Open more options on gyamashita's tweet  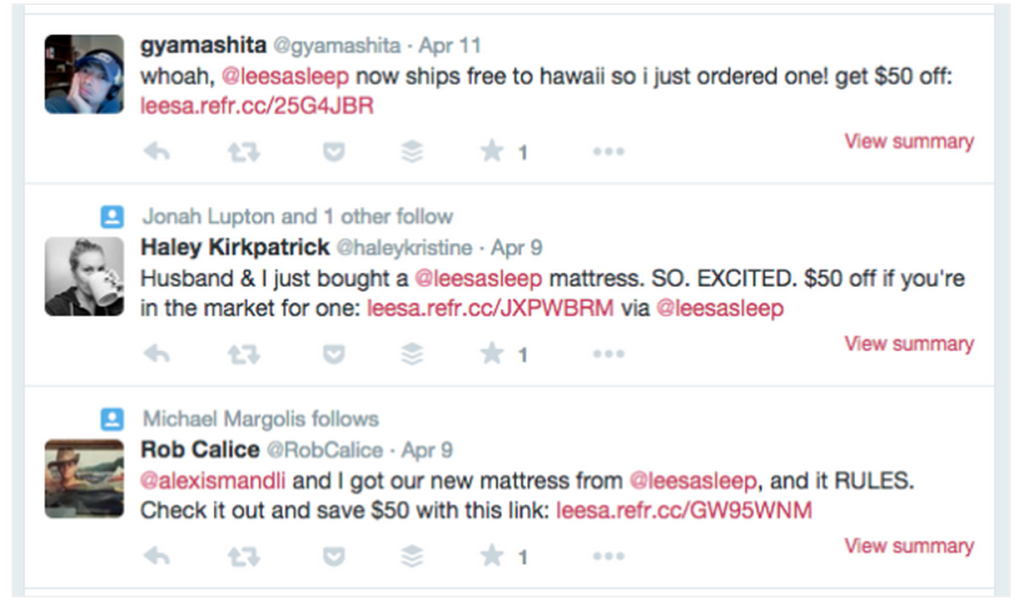point(608,152)
